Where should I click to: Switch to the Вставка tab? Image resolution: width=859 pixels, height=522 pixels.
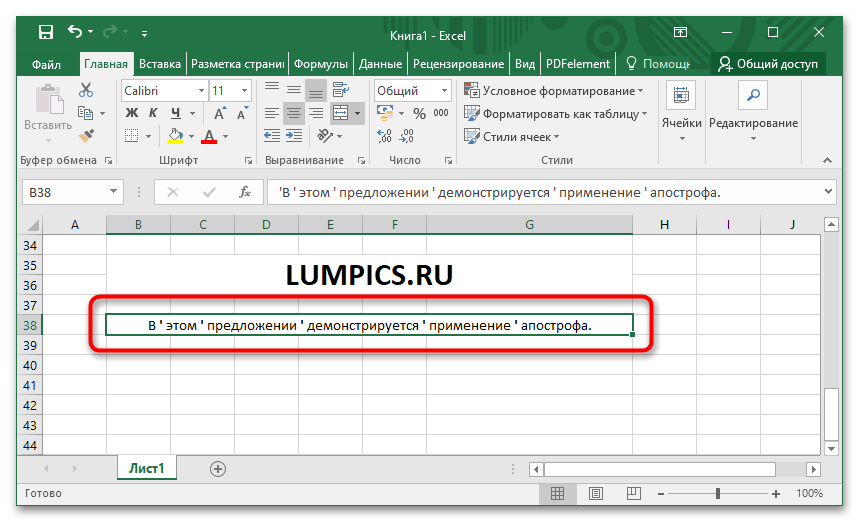pos(160,64)
